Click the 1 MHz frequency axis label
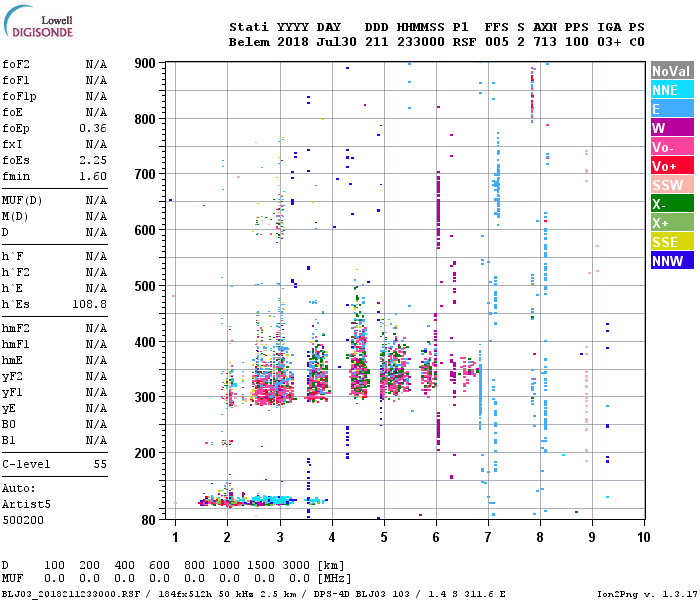Viewport: 700px width, 600px height. tap(175, 537)
